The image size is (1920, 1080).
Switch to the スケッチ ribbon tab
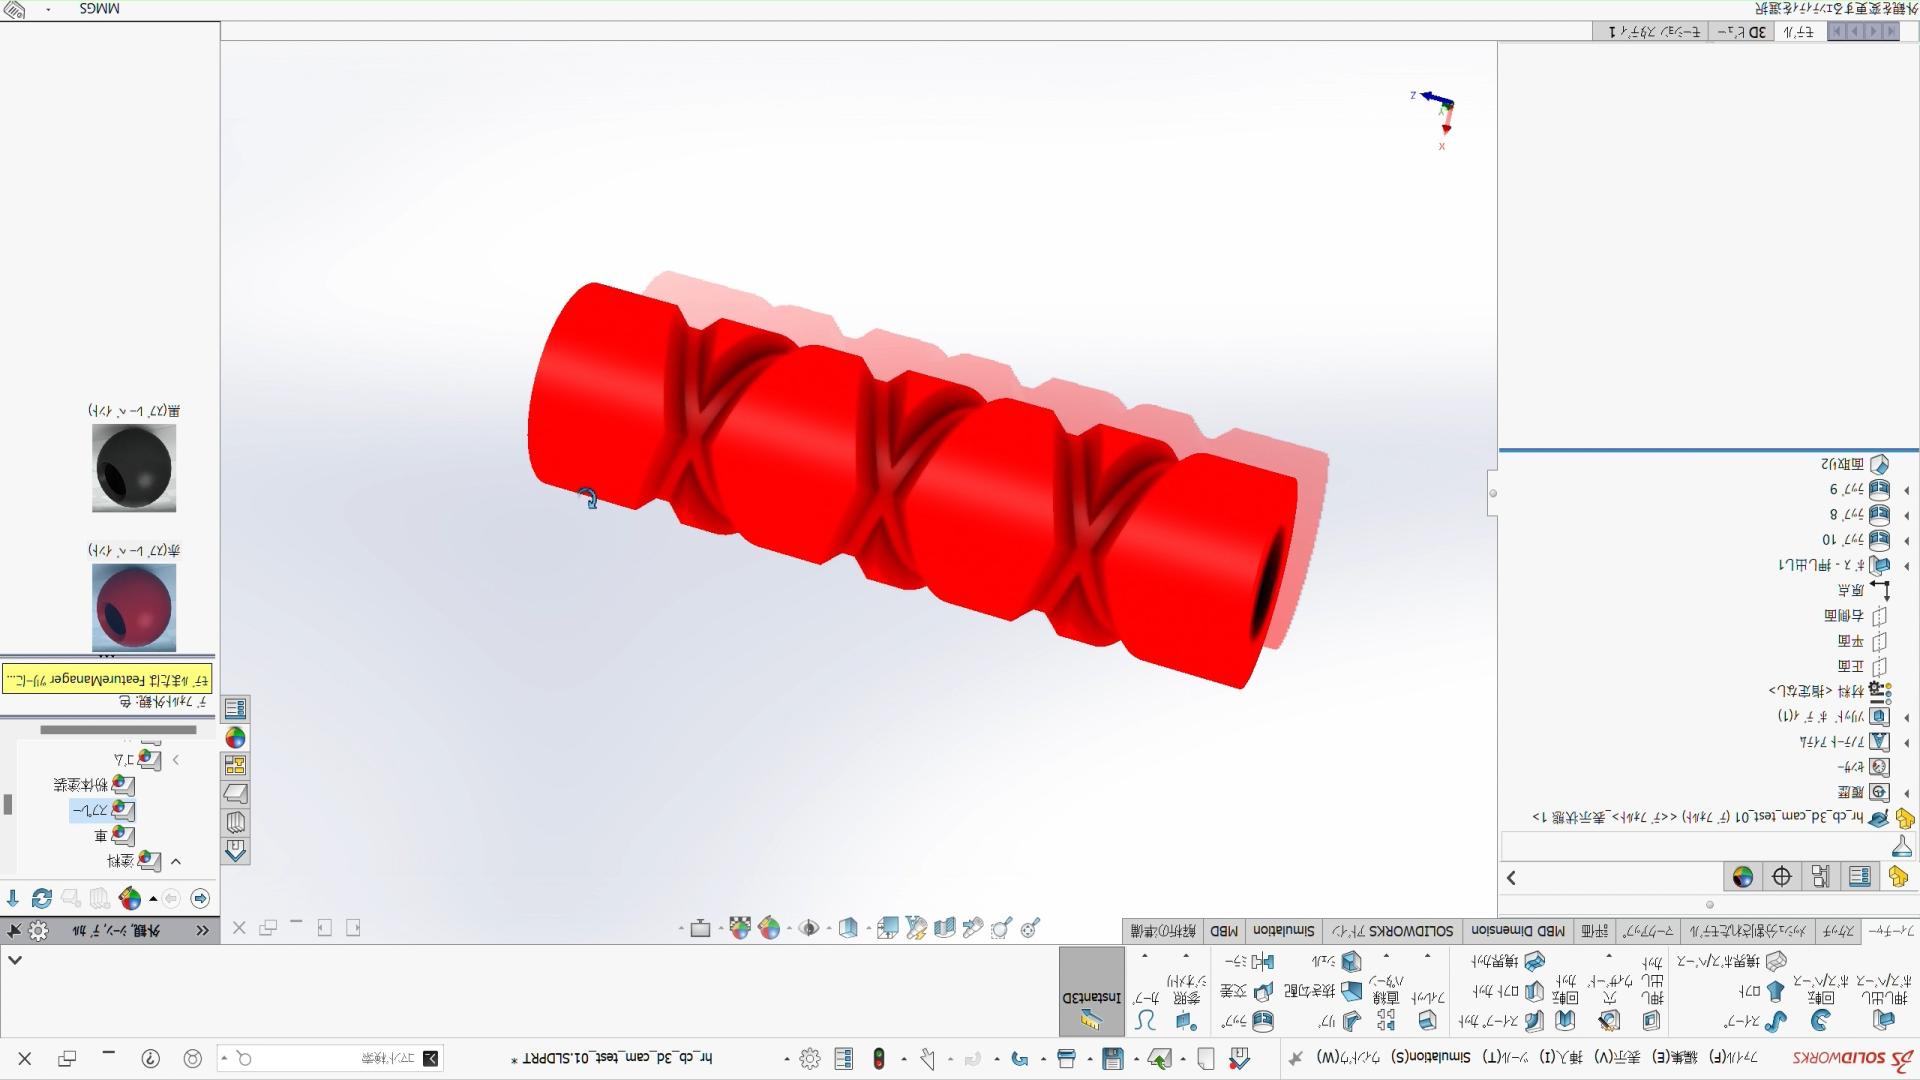point(1838,931)
